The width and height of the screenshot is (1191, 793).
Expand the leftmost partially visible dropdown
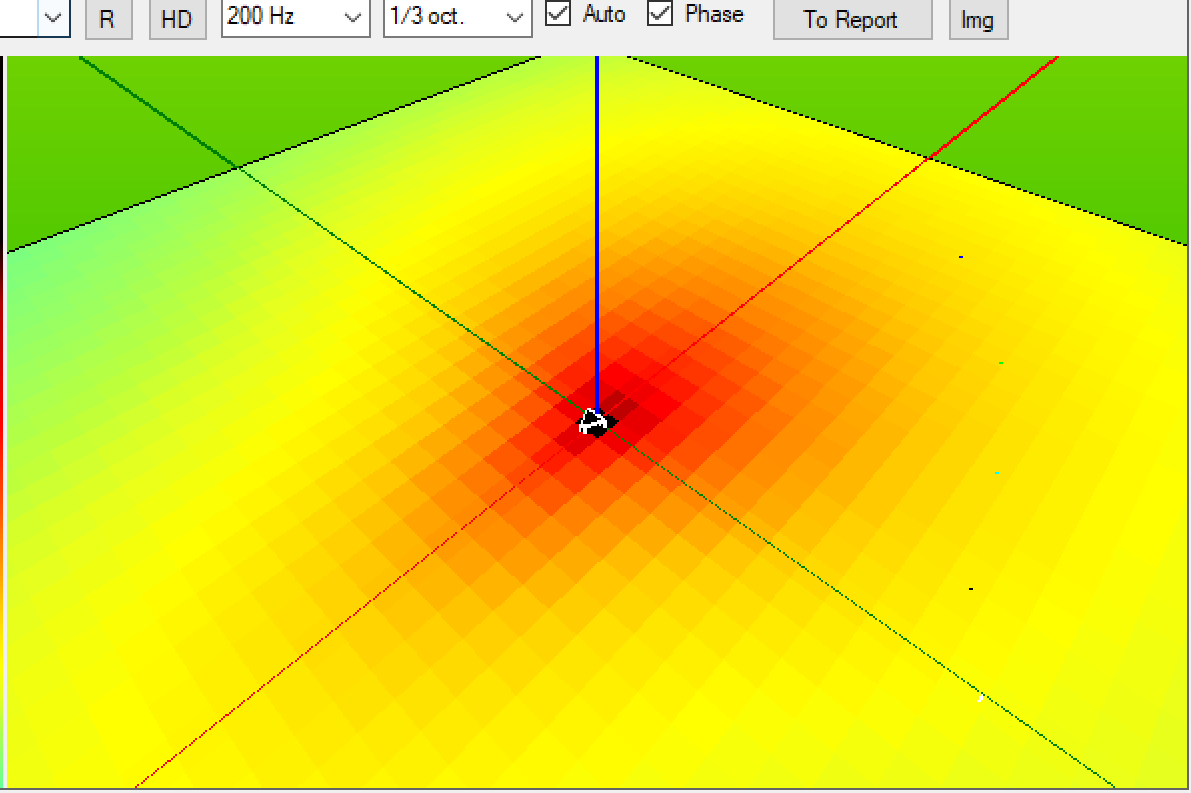click(x=54, y=17)
